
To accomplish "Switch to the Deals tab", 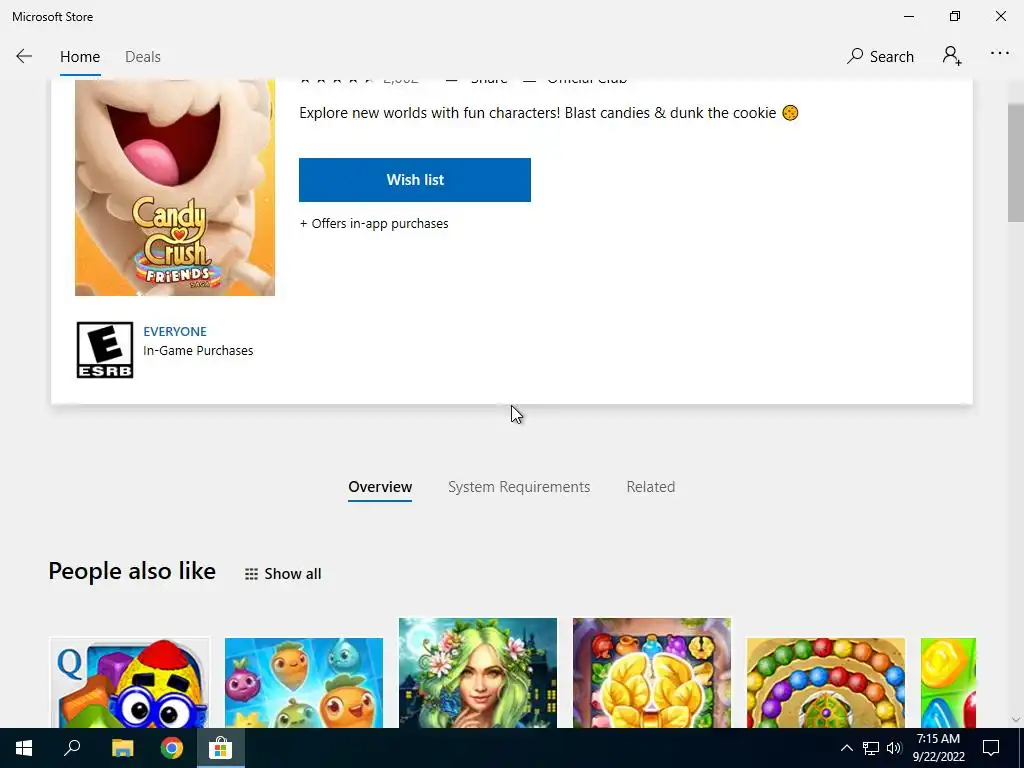I will 142,57.
